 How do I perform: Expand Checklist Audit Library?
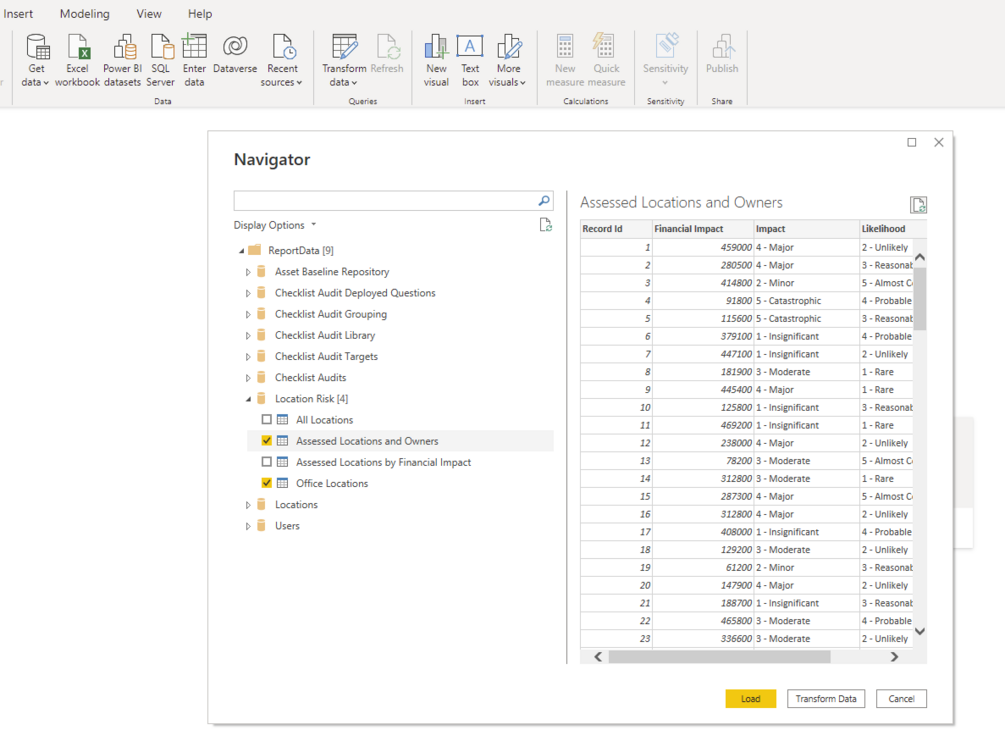(248, 335)
